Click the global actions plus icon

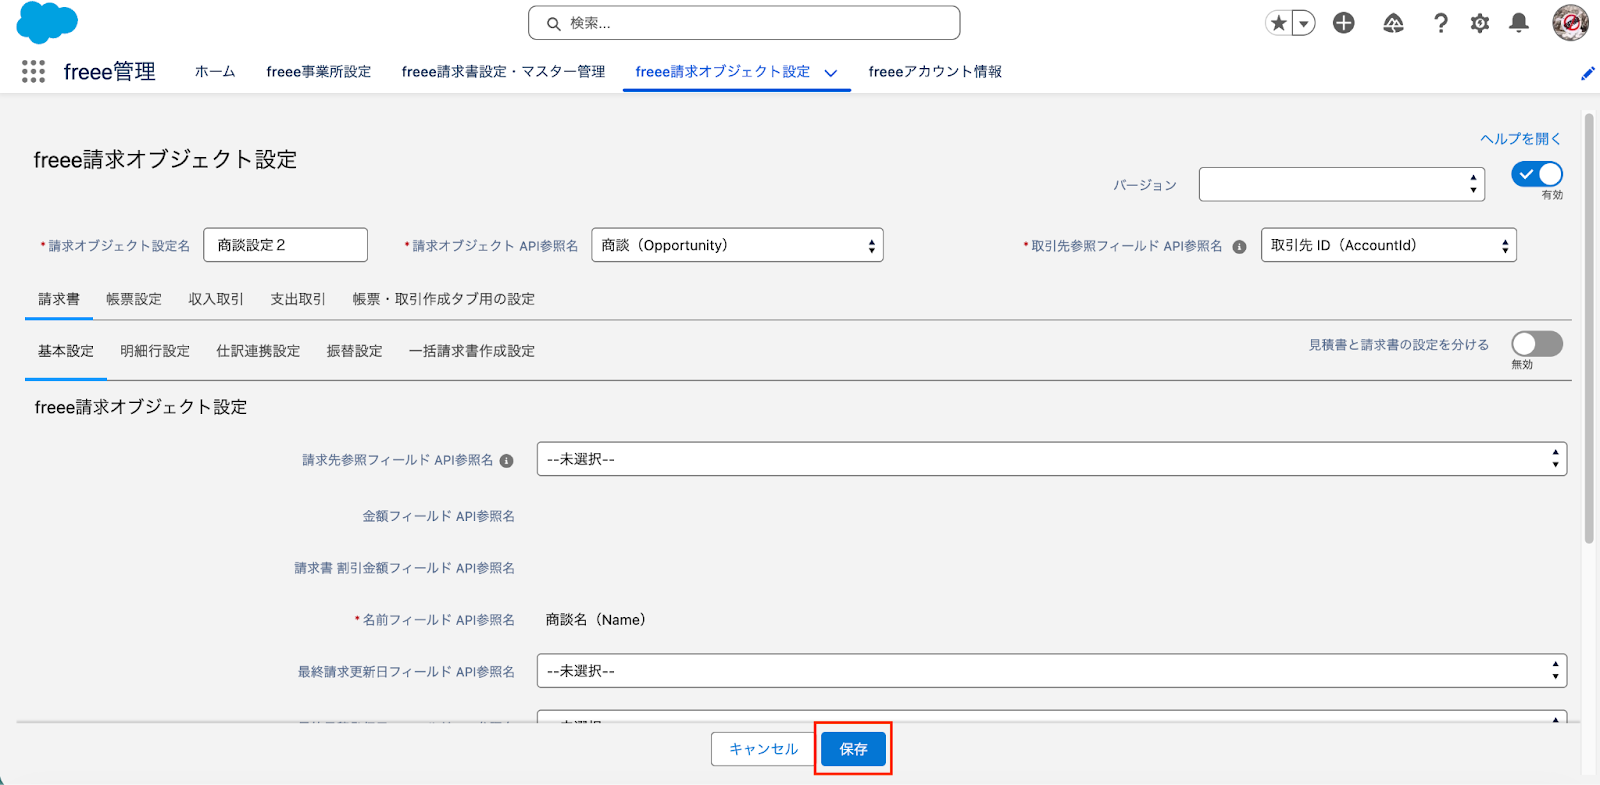pos(1344,22)
